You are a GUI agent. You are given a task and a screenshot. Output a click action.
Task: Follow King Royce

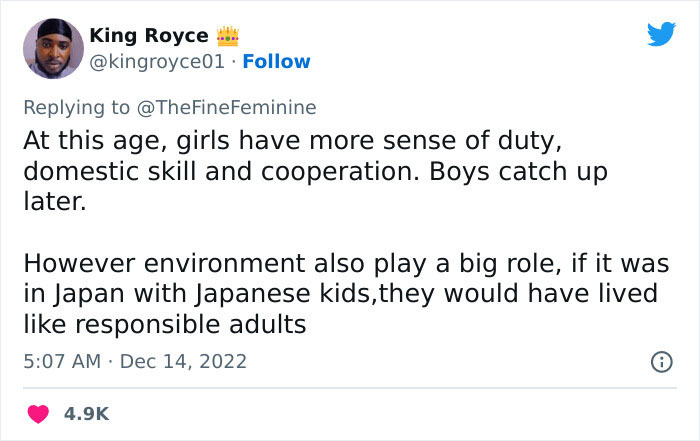tap(278, 62)
